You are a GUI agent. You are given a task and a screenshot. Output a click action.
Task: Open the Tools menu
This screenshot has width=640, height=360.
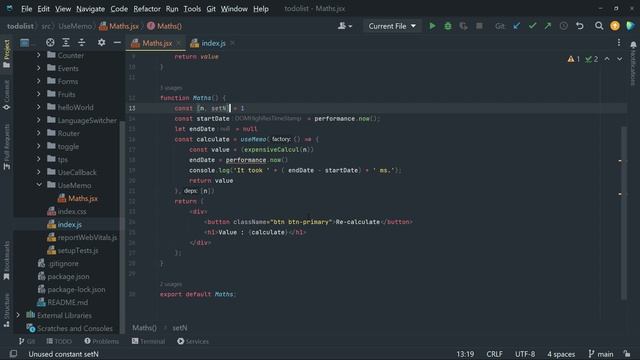pos(192,9)
